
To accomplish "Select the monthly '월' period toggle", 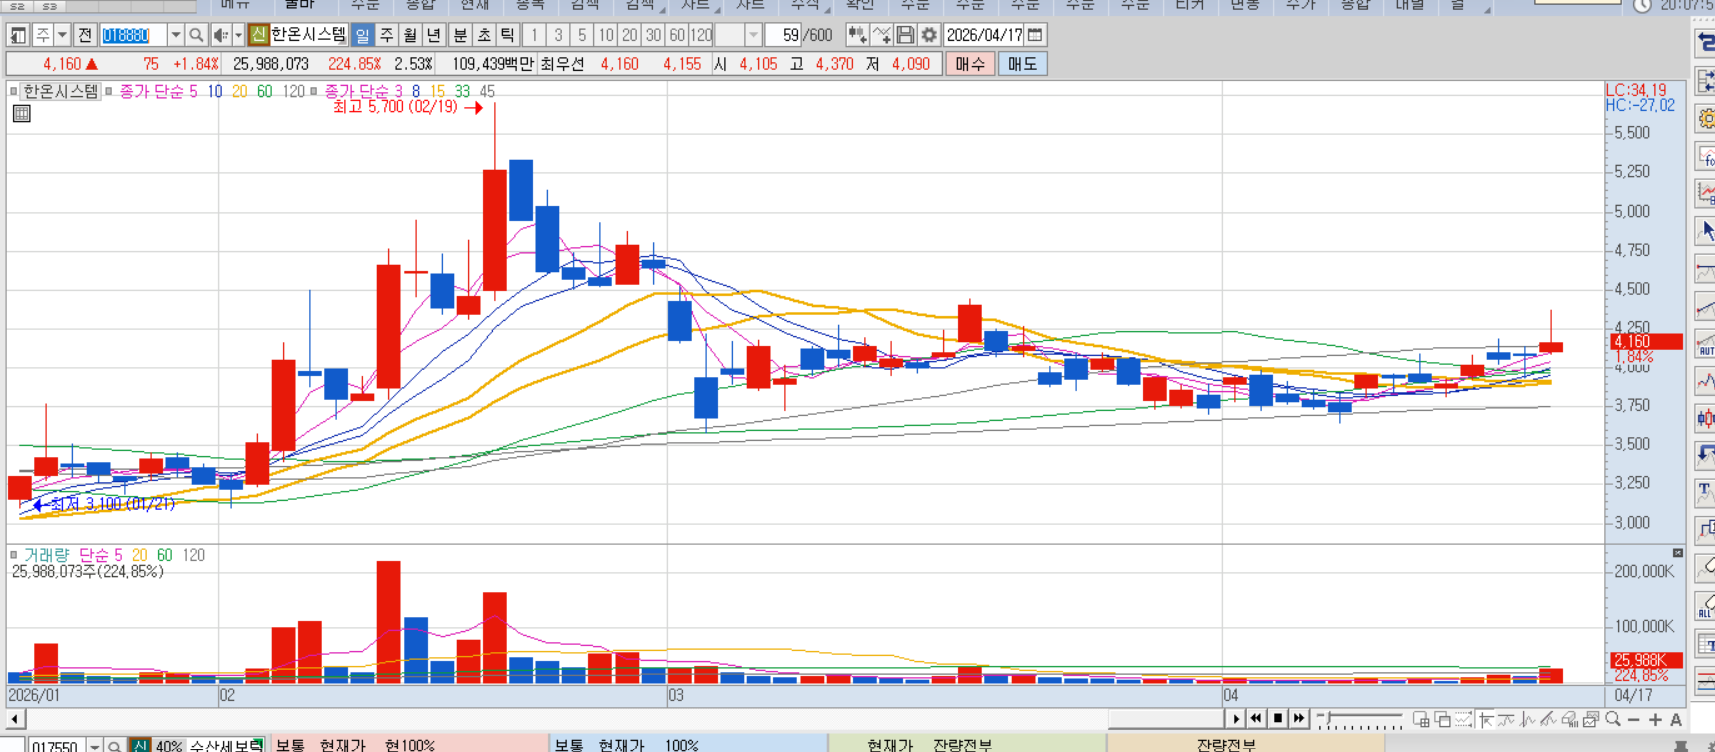I will [x=410, y=35].
